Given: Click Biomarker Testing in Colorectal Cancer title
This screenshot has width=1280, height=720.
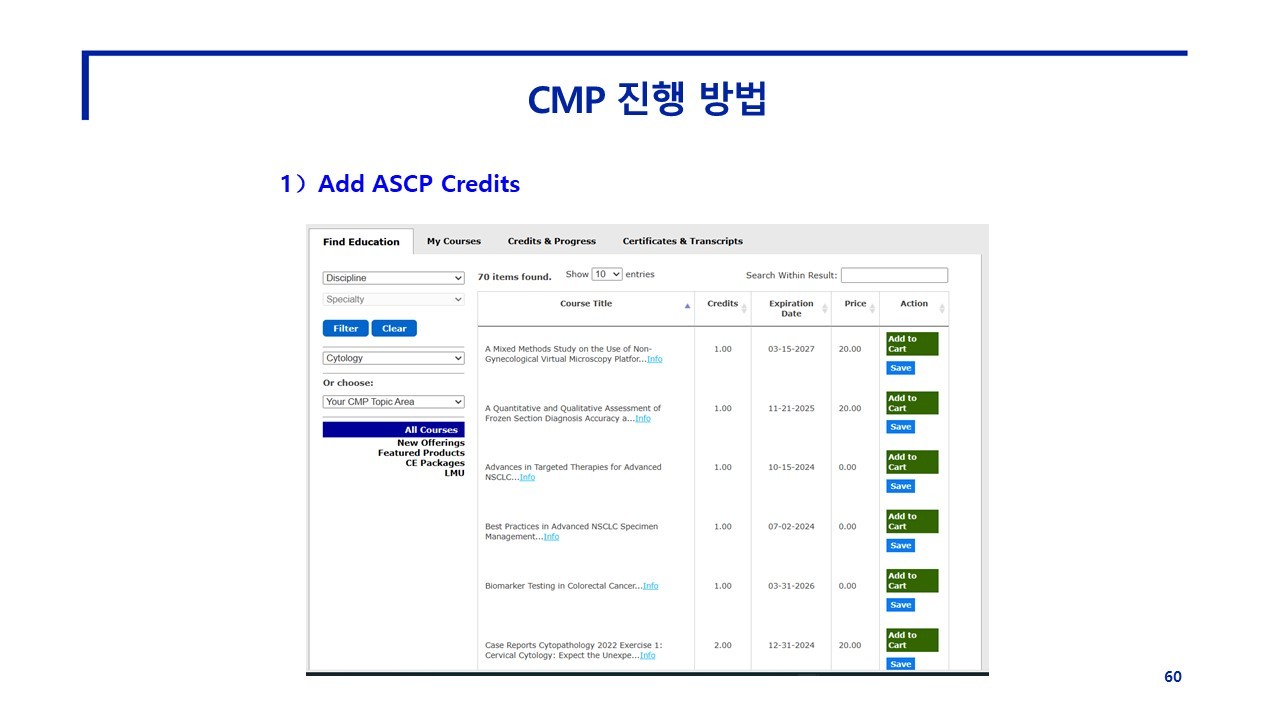Looking at the screenshot, I should point(562,586).
